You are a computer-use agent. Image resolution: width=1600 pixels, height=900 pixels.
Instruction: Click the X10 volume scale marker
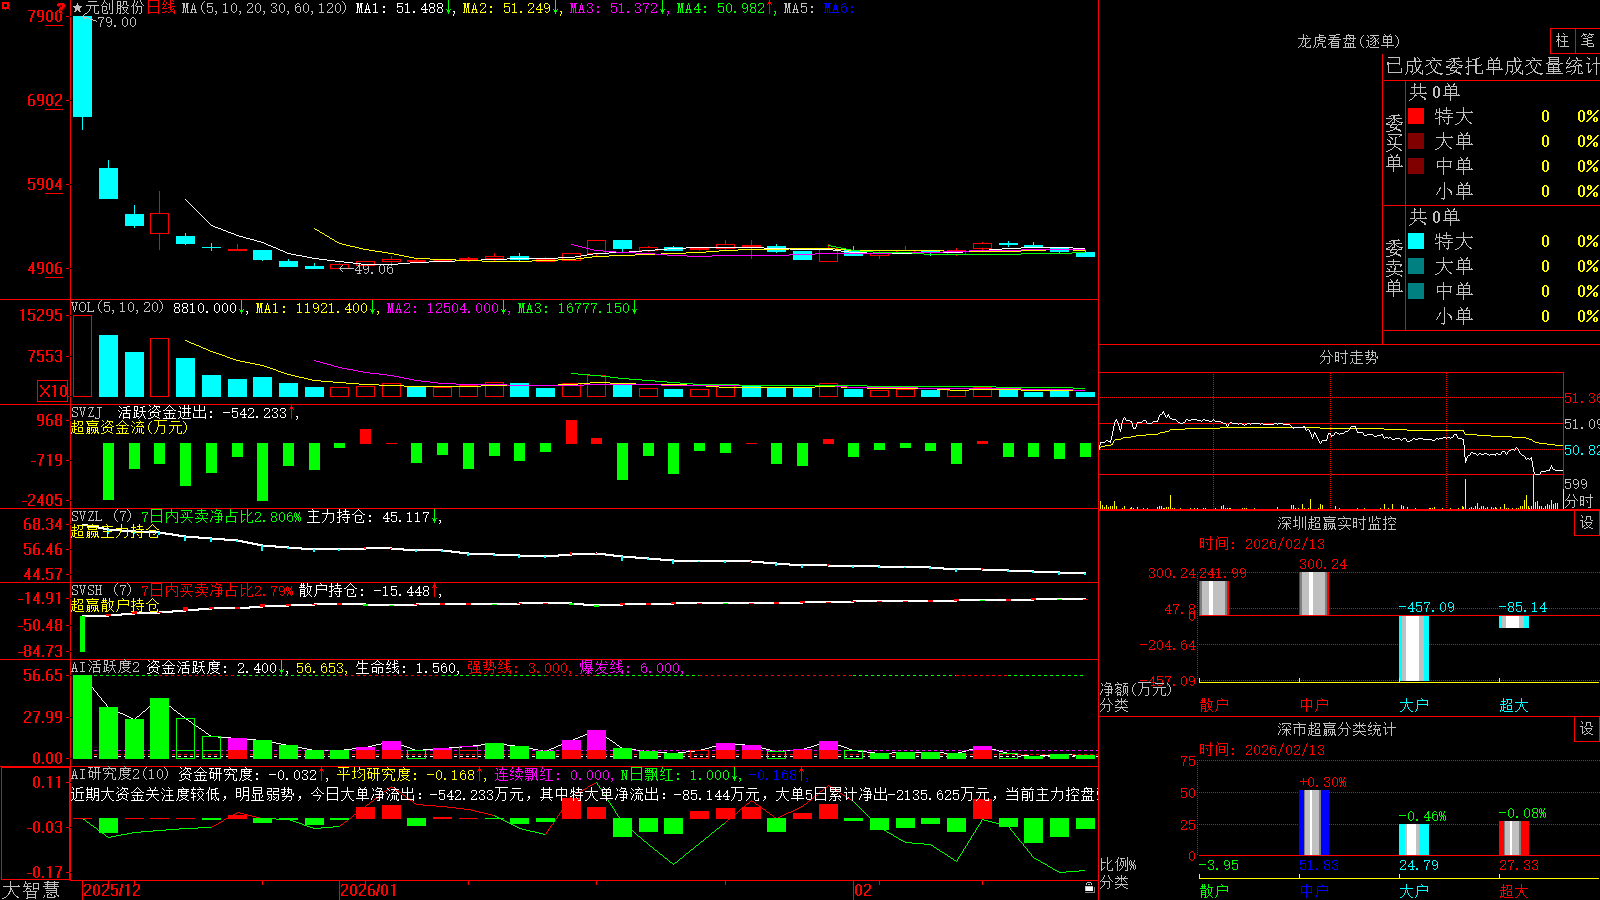coord(53,391)
